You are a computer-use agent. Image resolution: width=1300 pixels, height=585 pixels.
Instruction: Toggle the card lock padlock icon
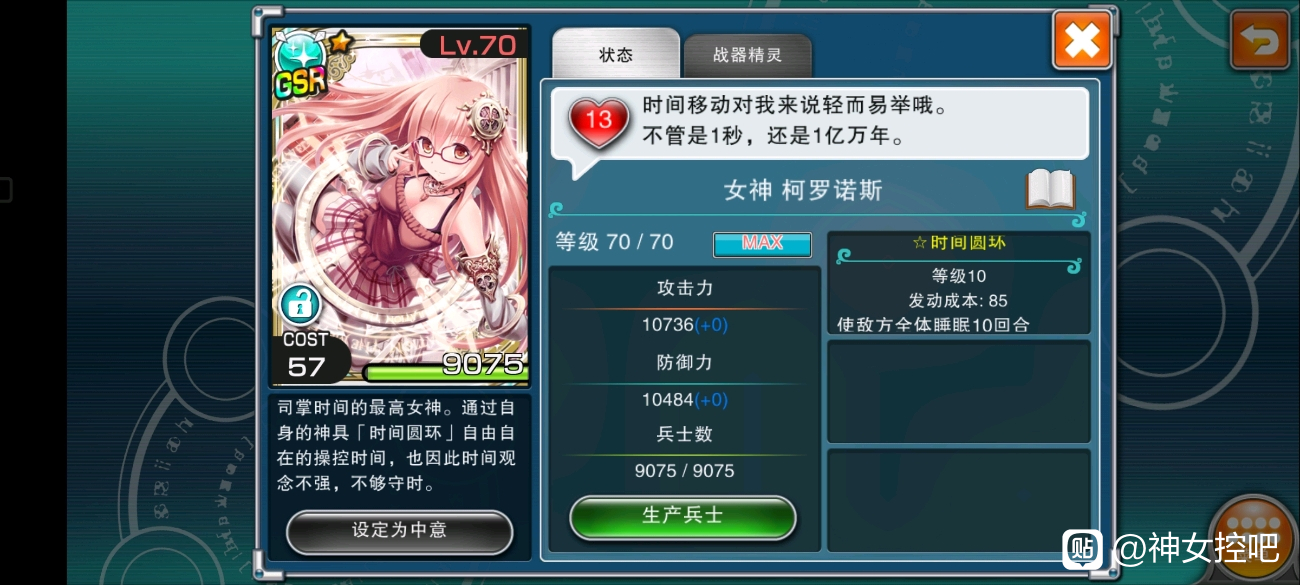(298, 301)
